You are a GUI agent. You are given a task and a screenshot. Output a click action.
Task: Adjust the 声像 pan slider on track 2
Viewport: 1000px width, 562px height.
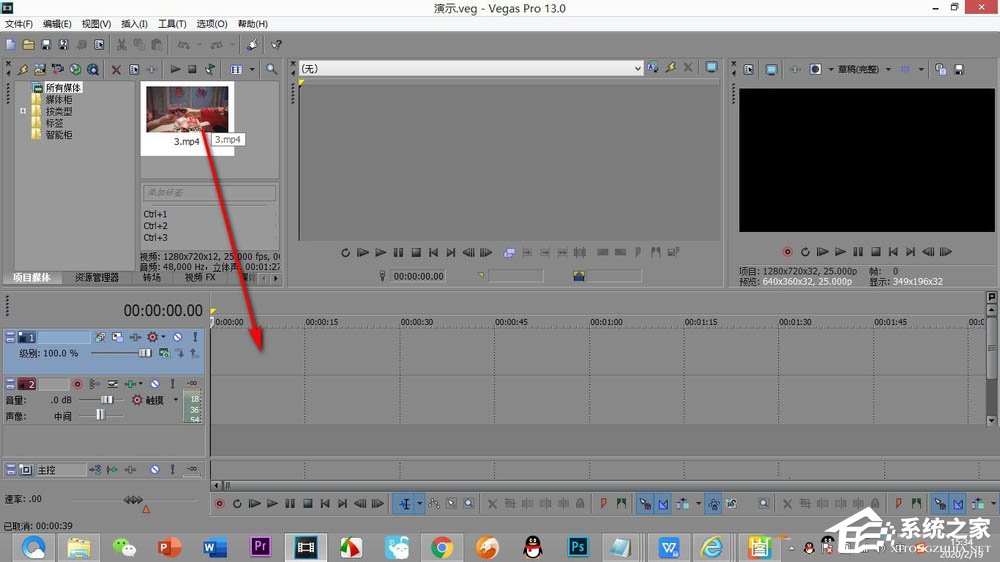(100, 415)
